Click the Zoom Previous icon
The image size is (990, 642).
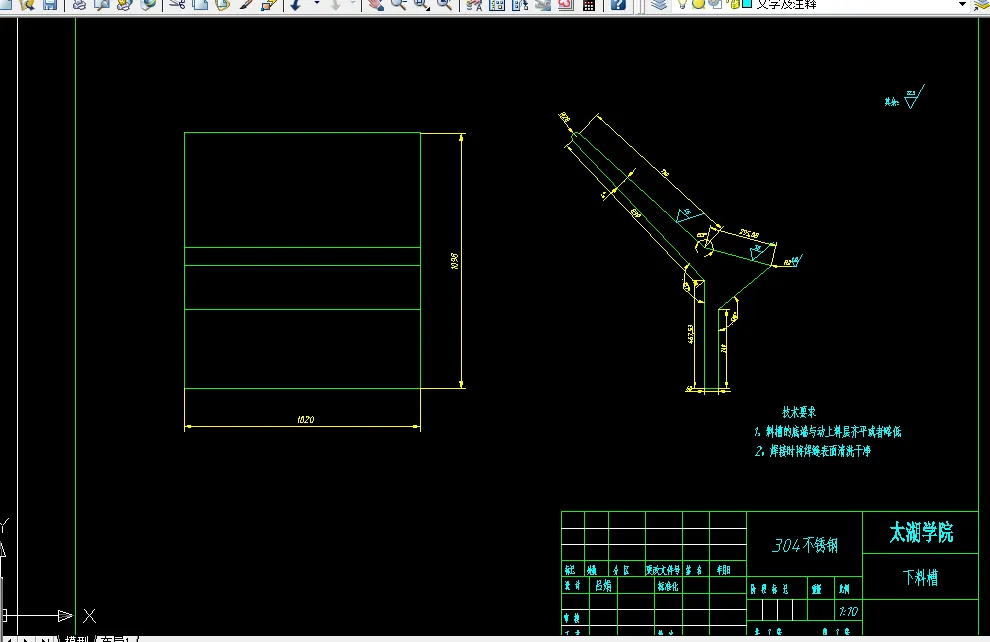(x=444, y=4)
